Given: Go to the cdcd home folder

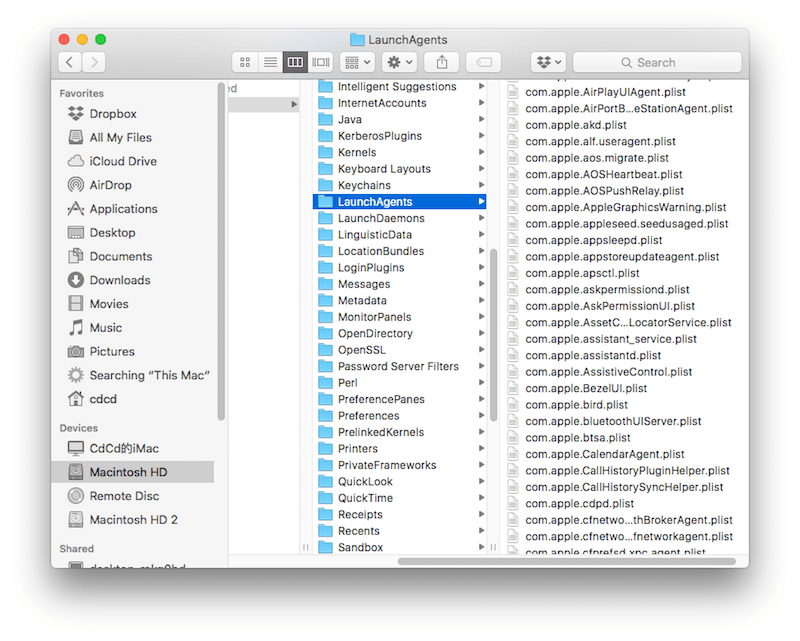Looking at the screenshot, I should point(133,399).
